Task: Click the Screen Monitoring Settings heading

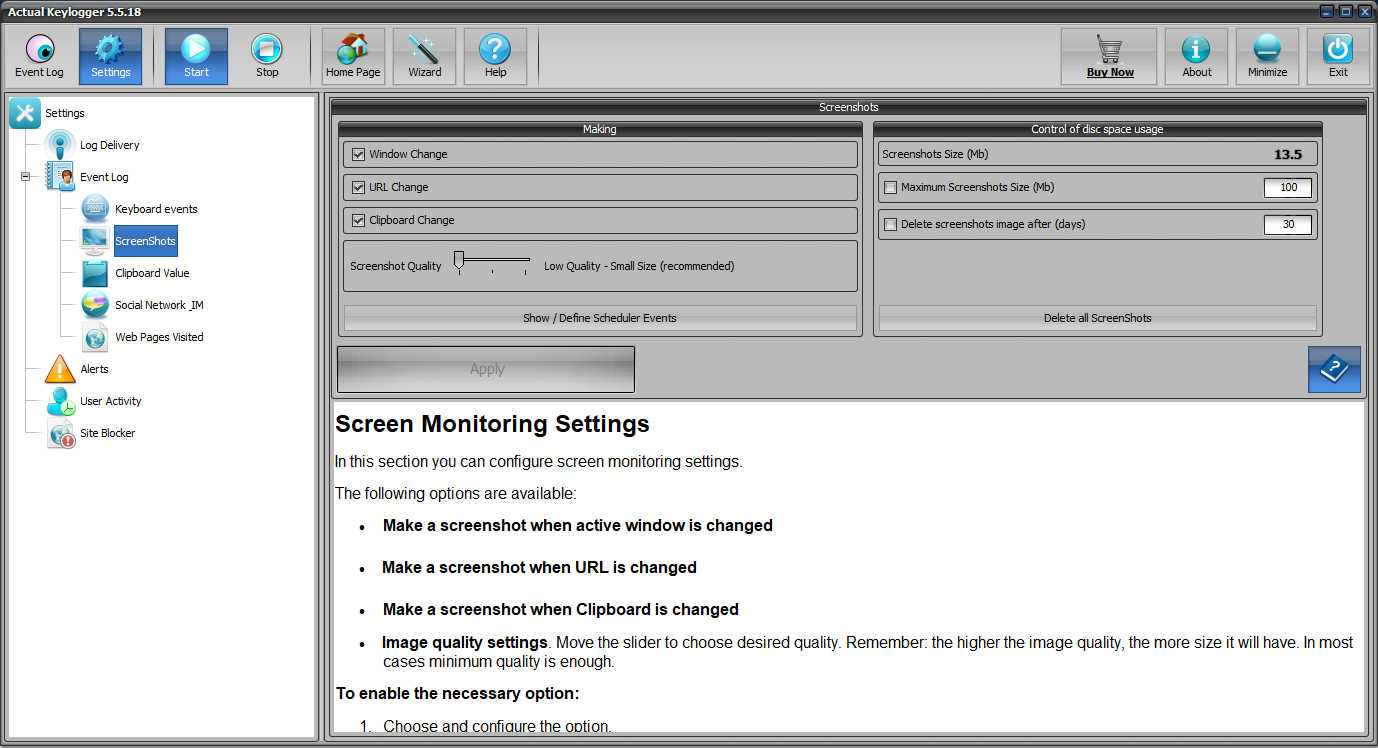Action: coord(492,424)
